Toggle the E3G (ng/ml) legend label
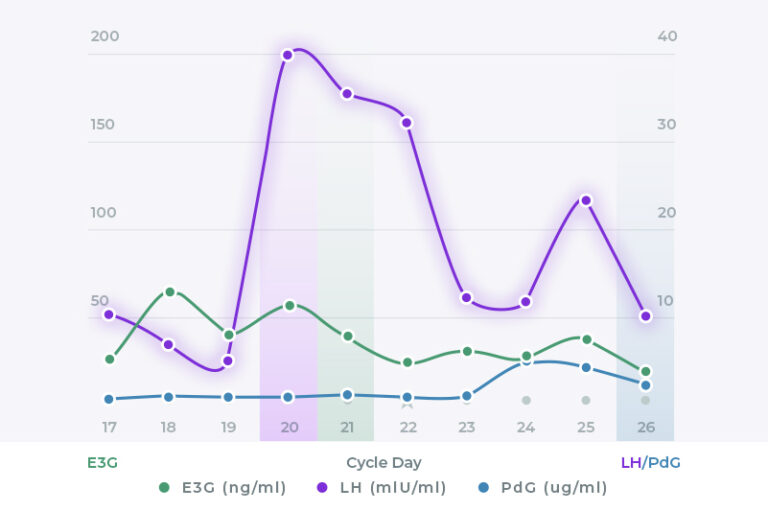Viewport: 768px width, 511px height. [233, 488]
